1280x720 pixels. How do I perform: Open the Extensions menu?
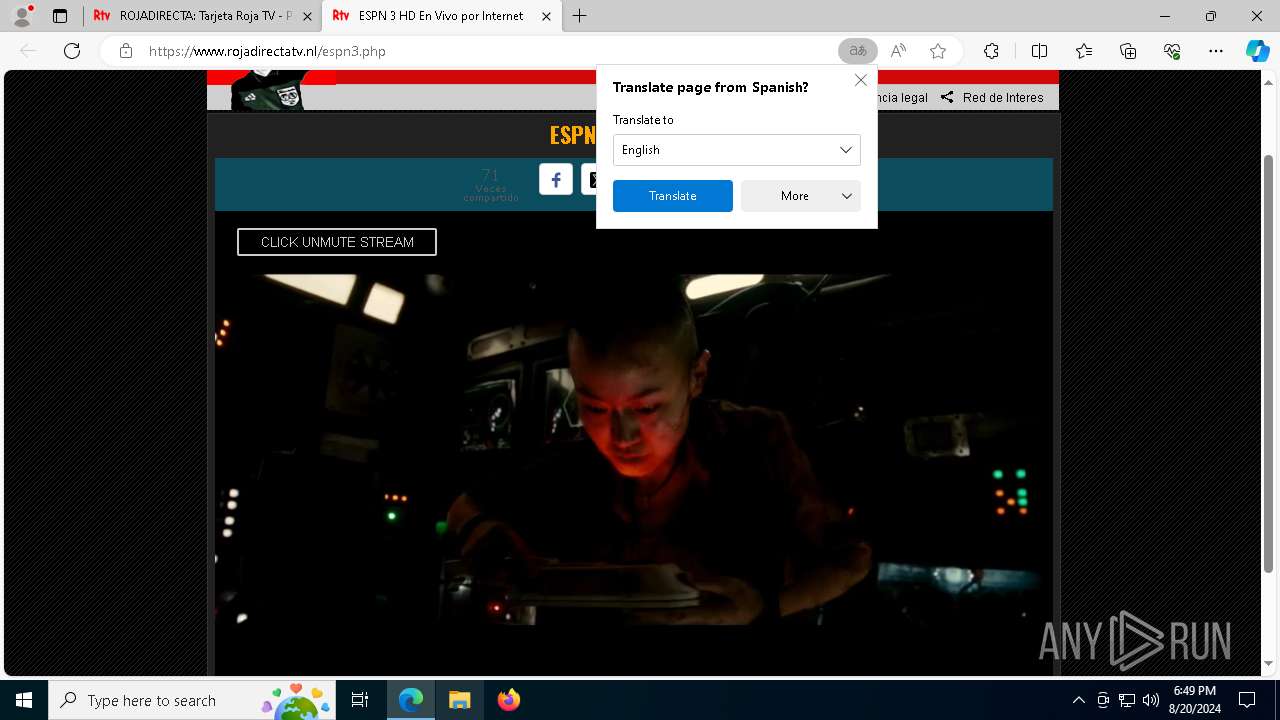coord(991,51)
